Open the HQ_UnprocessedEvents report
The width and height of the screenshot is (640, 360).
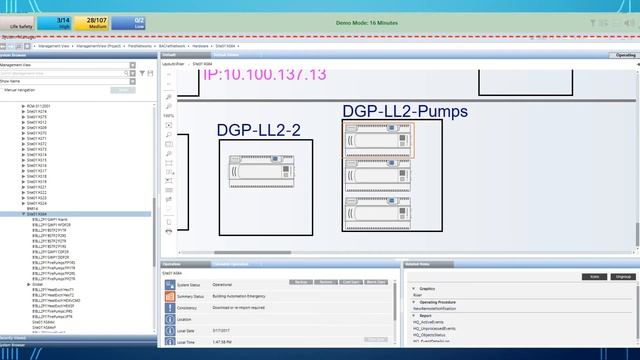pyautogui.click(x=434, y=329)
